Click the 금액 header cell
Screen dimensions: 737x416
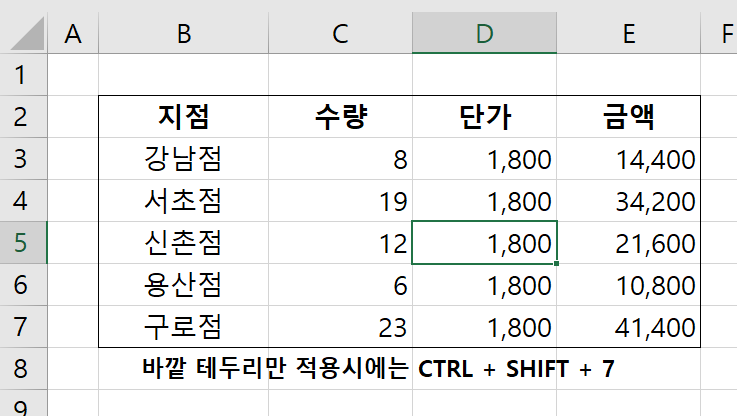[x=628, y=117]
